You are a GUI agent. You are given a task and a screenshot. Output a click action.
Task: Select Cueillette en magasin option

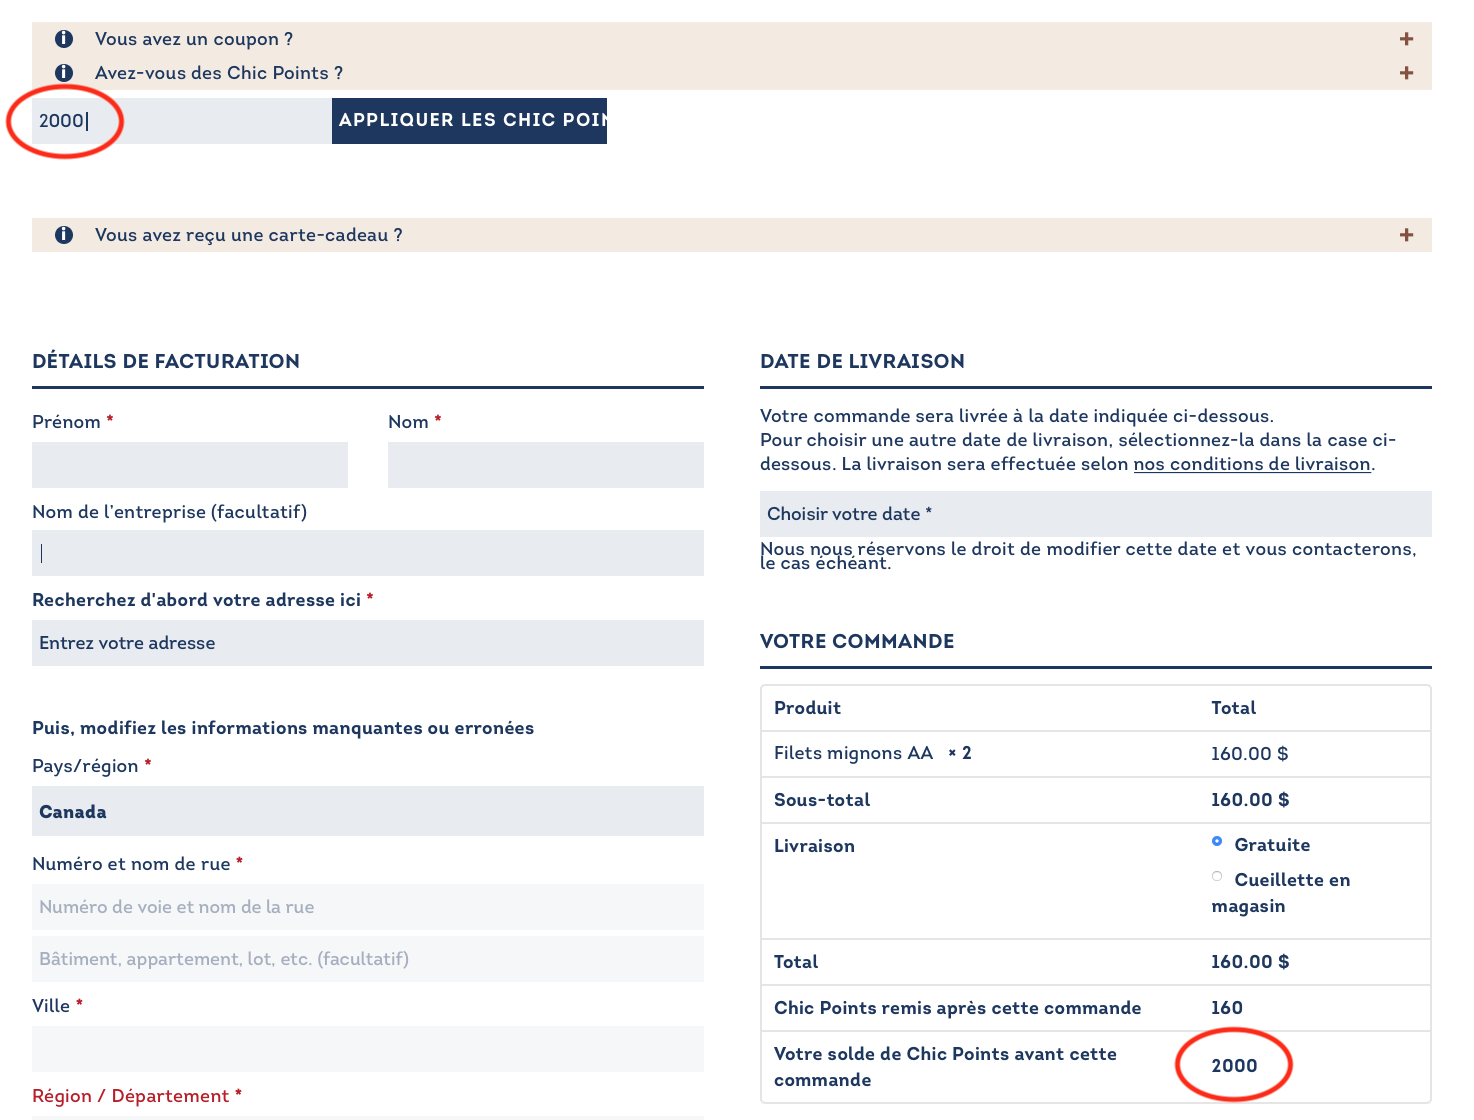coord(1217,877)
